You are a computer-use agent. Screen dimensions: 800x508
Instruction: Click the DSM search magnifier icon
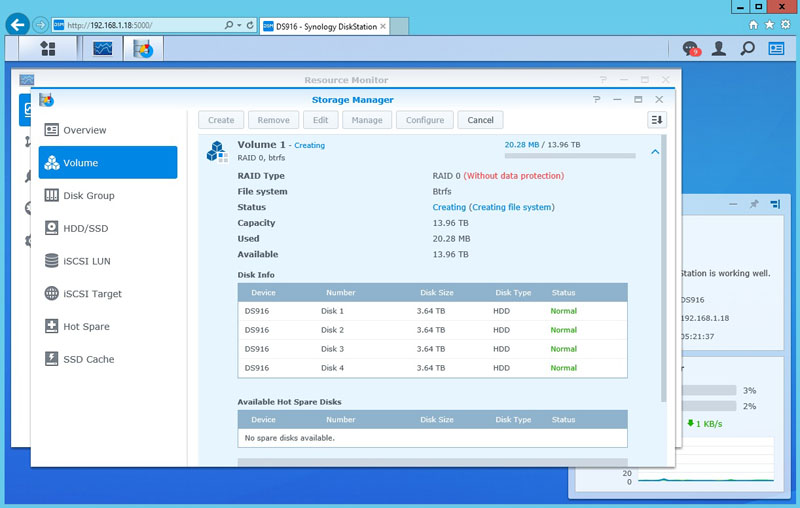[747, 48]
